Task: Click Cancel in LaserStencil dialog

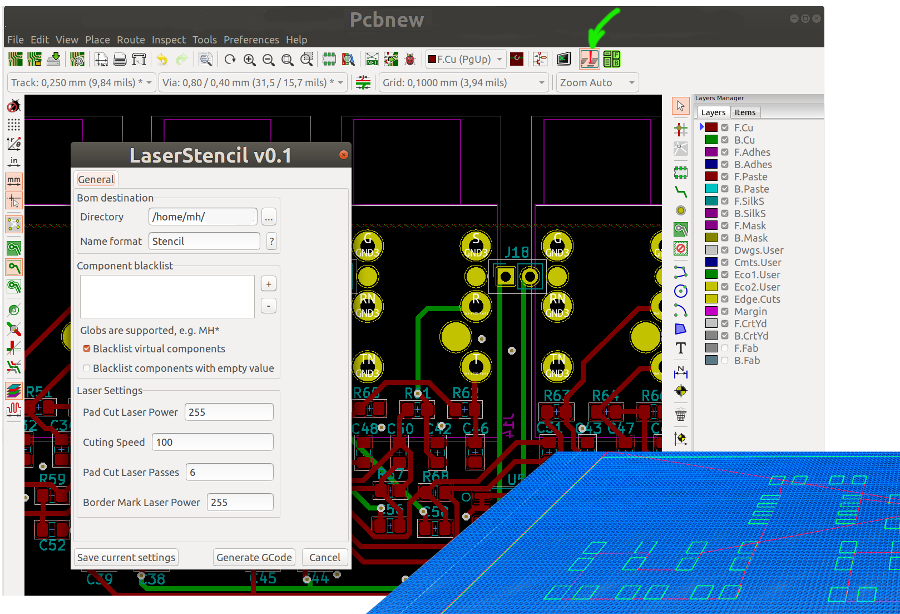Action: pyautogui.click(x=325, y=557)
